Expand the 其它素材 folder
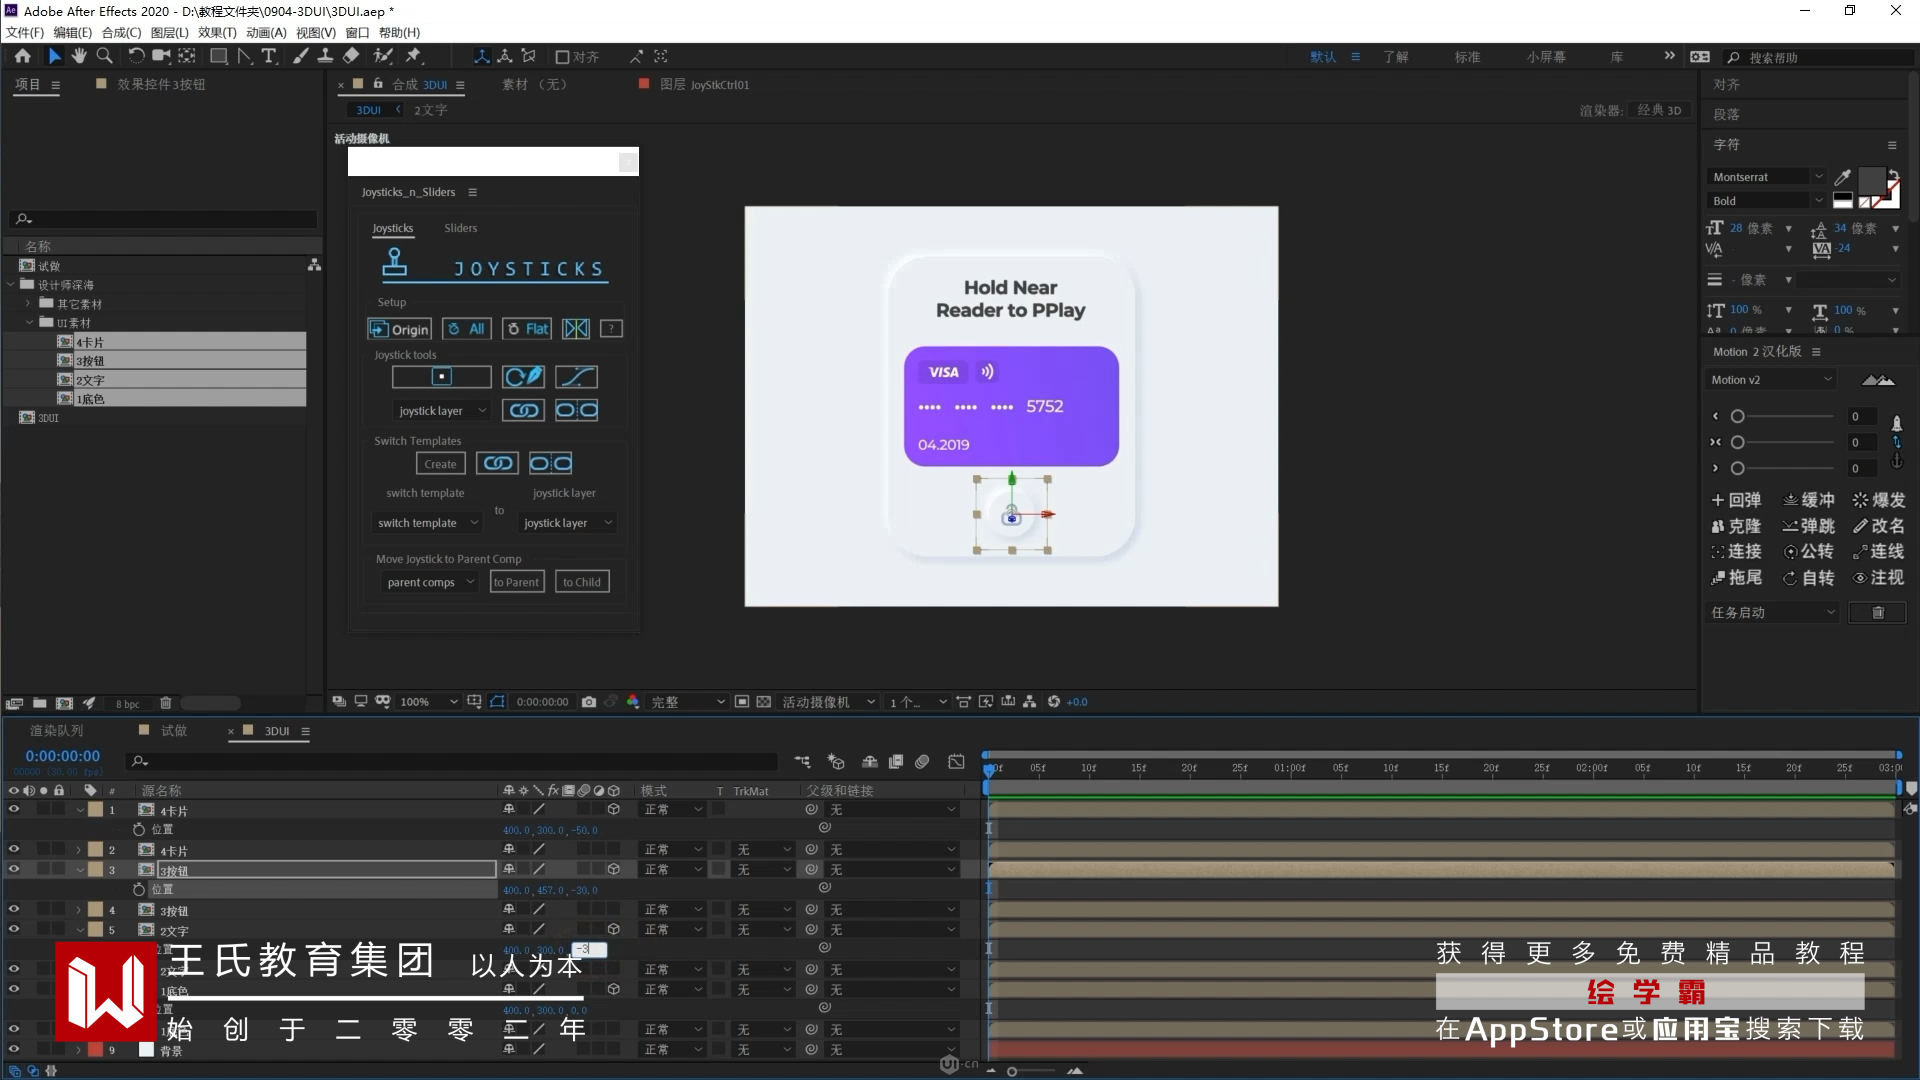This screenshot has width=1920, height=1080. (29, 303)
